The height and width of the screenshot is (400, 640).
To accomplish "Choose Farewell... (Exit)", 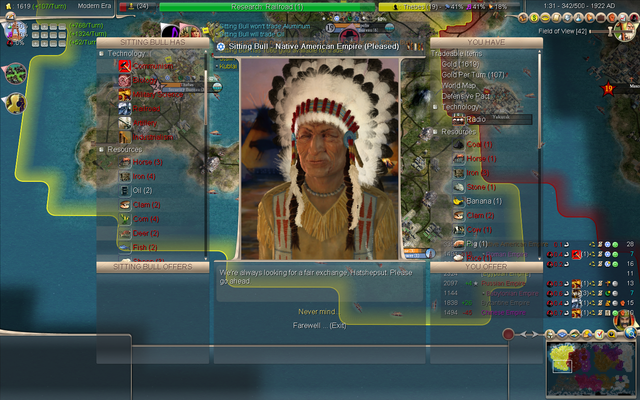I will point(319,325).
